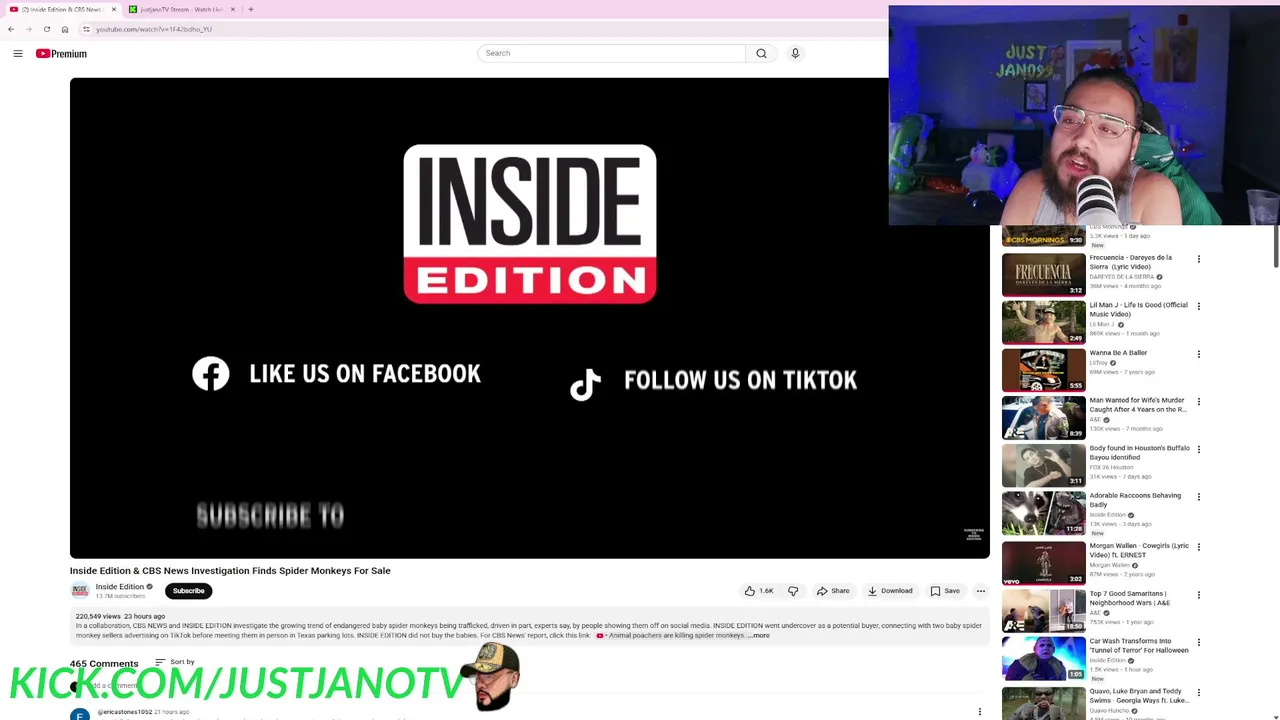Go back with browser back arrow
This screenshot has width=1280, height=720.
(12, 29)
